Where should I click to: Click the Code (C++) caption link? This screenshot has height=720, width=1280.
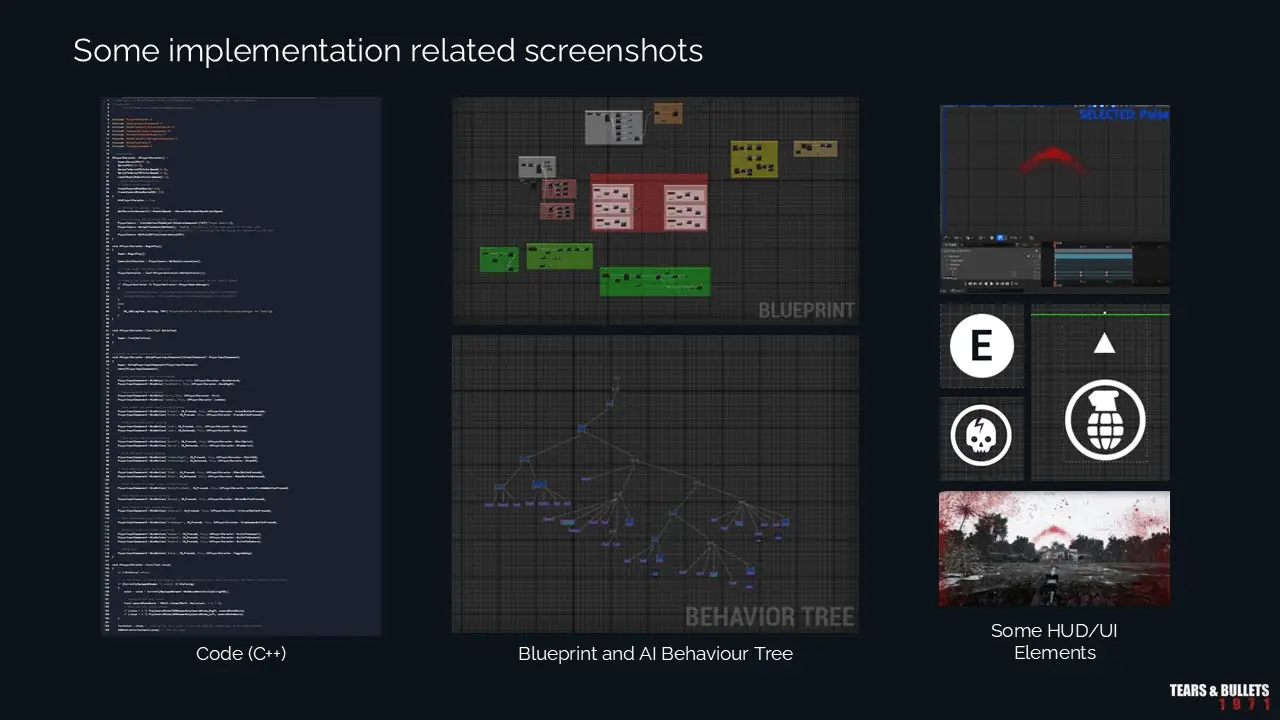coord(240,653)
